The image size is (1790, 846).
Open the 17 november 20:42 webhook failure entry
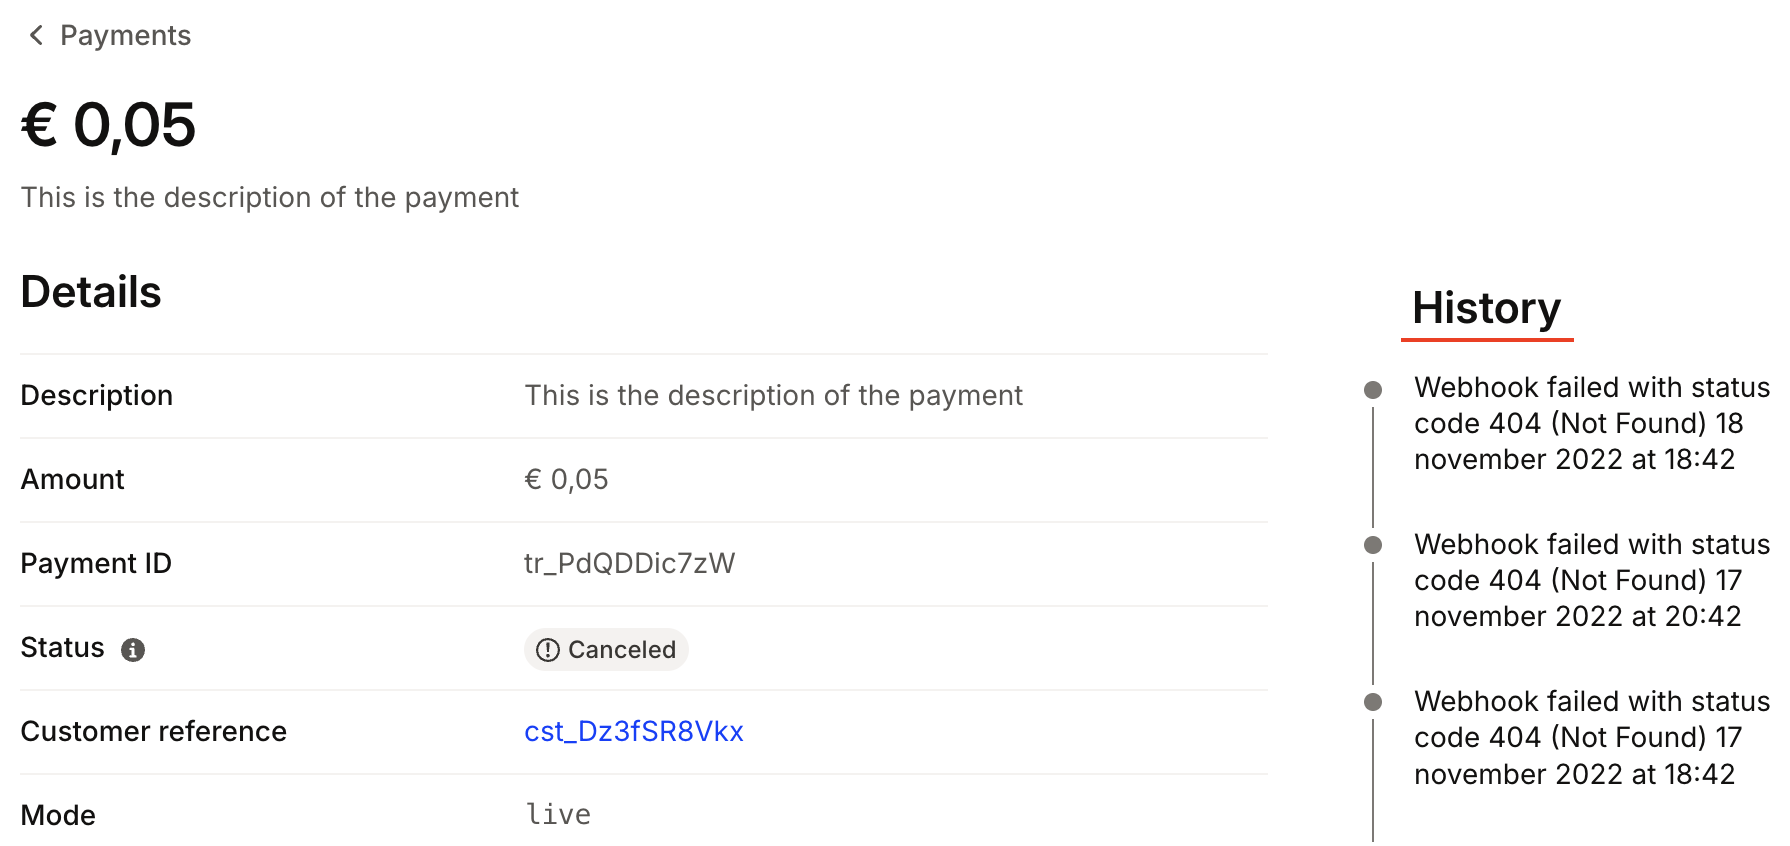tap(1590, 581)
